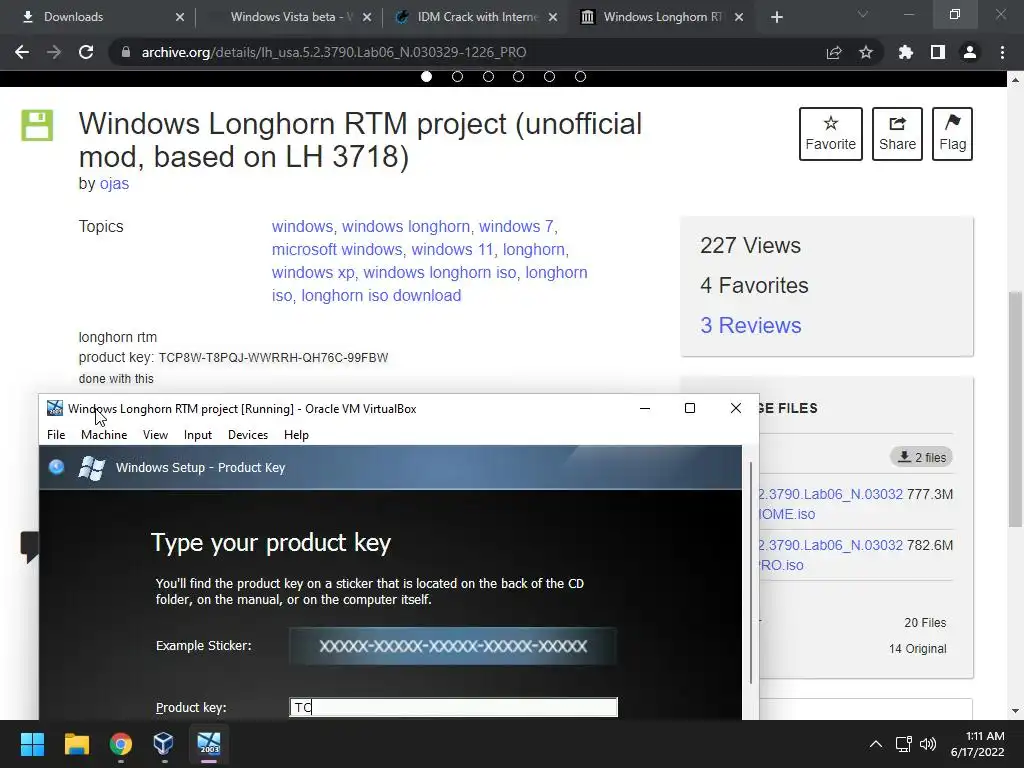Click the address bar URL
Viewport: 1024px width, 768px height.
334,52
